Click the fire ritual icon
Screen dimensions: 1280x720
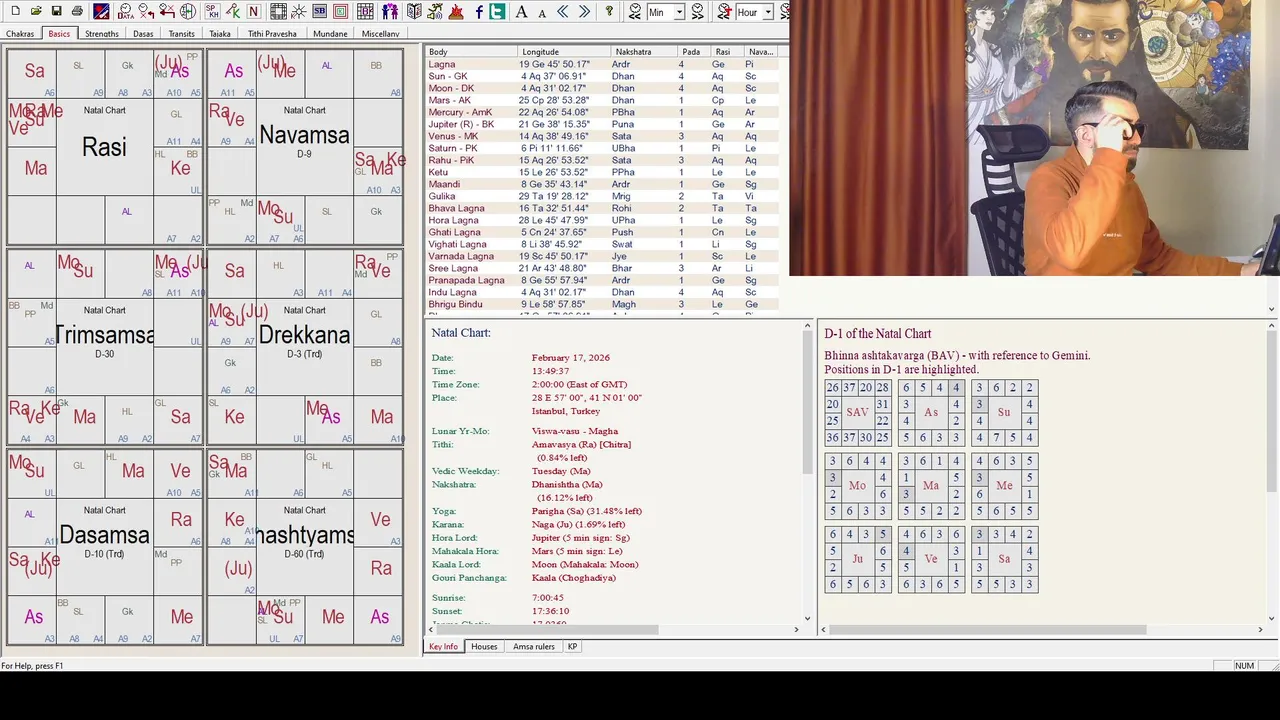pyautogui.click(x=456, y=11)
